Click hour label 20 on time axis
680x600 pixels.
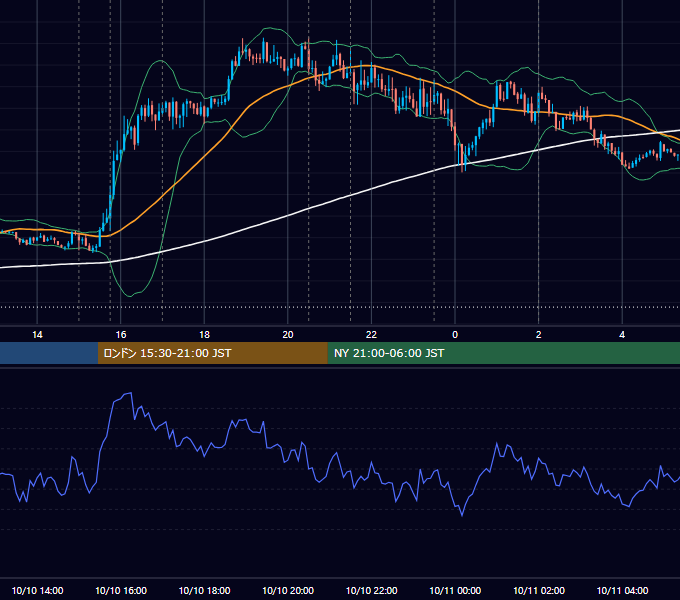[288, 335]
